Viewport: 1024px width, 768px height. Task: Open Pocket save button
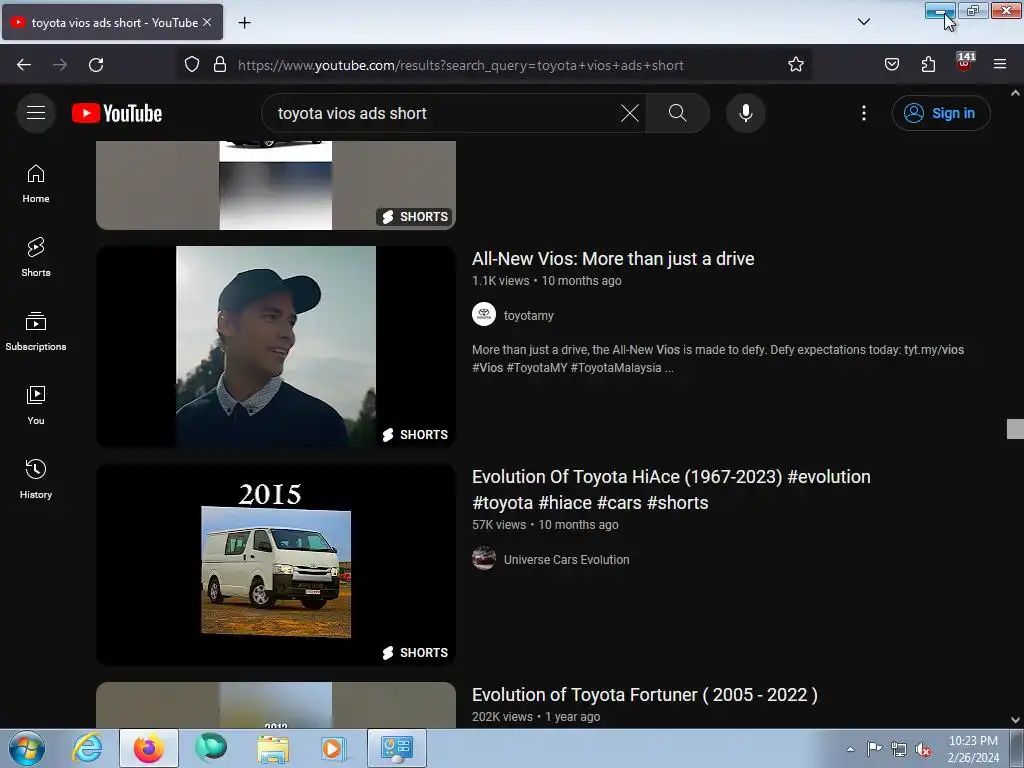891,65
